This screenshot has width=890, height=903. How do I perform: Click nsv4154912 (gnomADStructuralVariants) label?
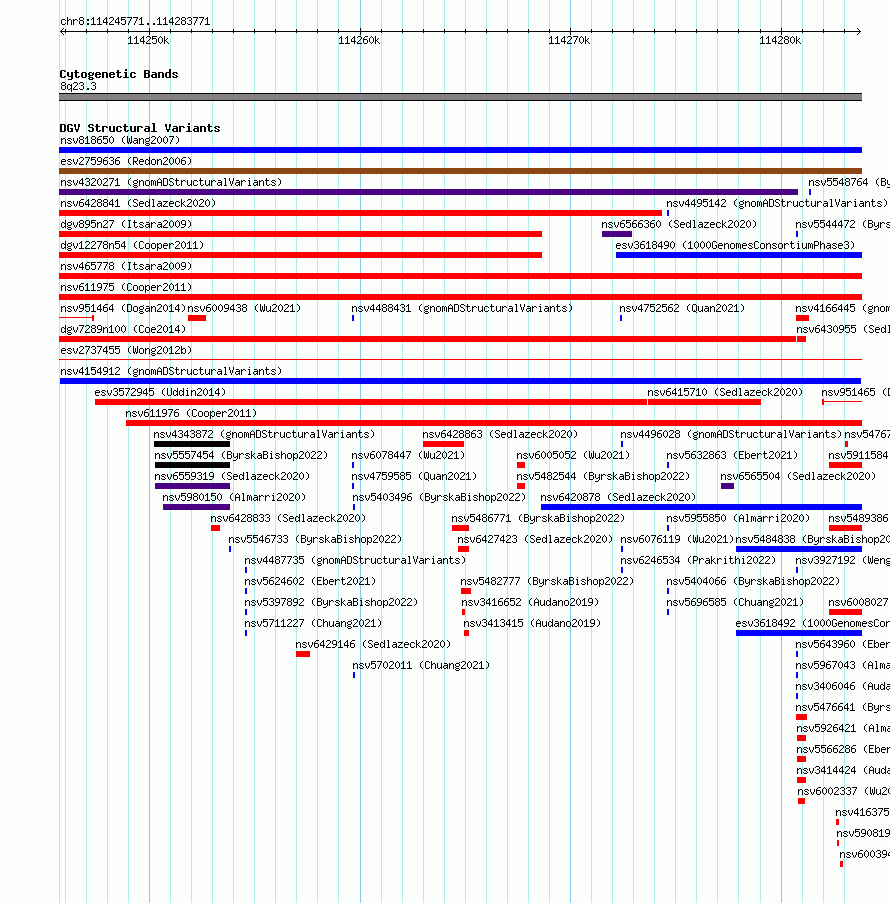click(171, 371)
